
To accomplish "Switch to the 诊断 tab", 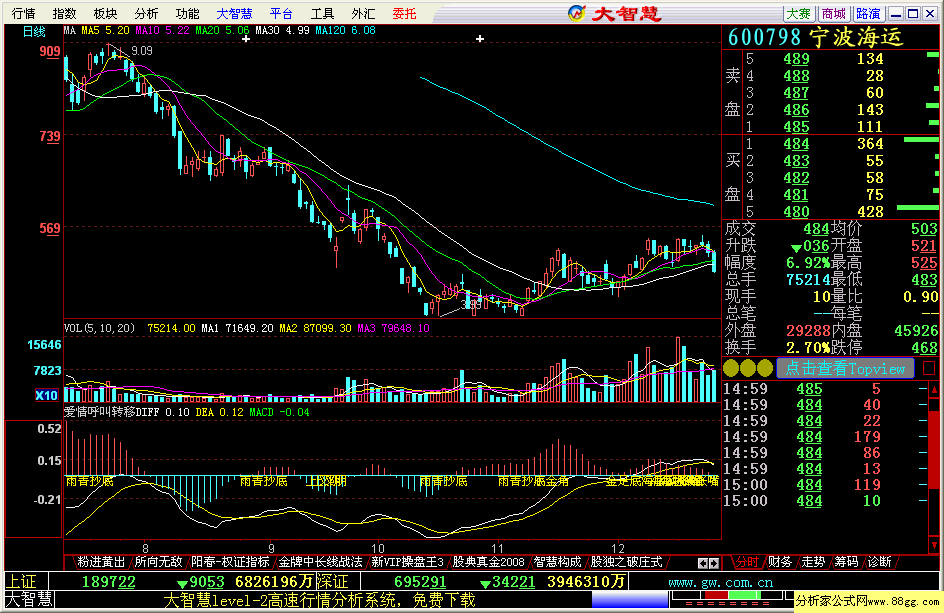I will tap(879, 562).
